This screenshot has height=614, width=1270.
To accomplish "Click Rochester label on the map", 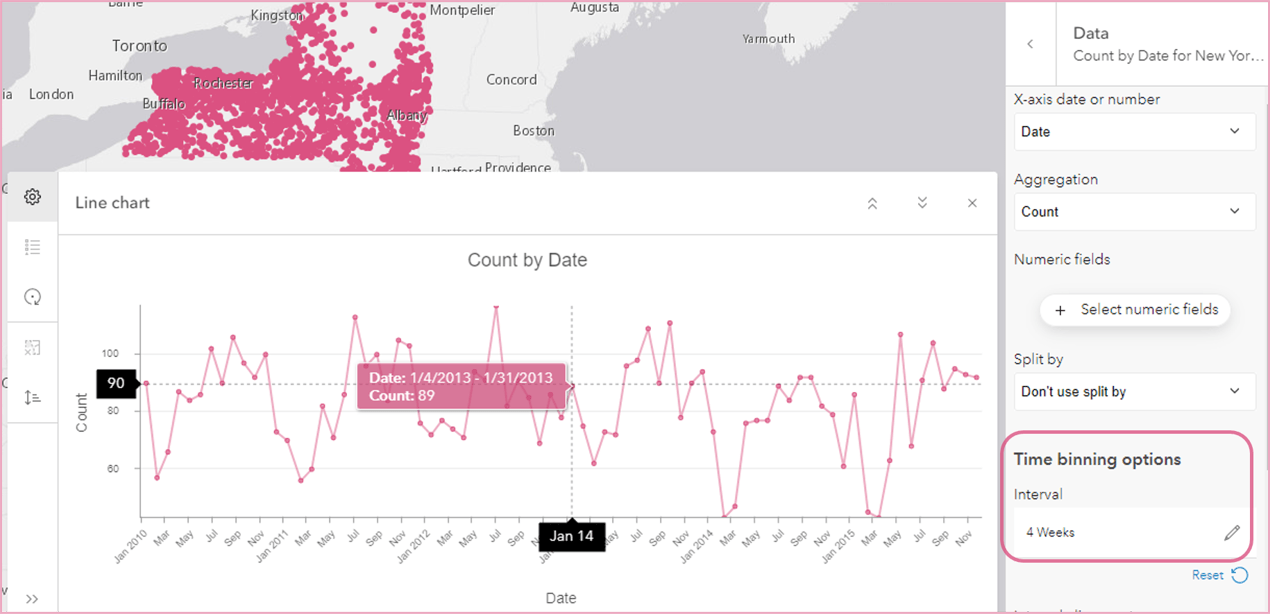I will click(224, 83).
